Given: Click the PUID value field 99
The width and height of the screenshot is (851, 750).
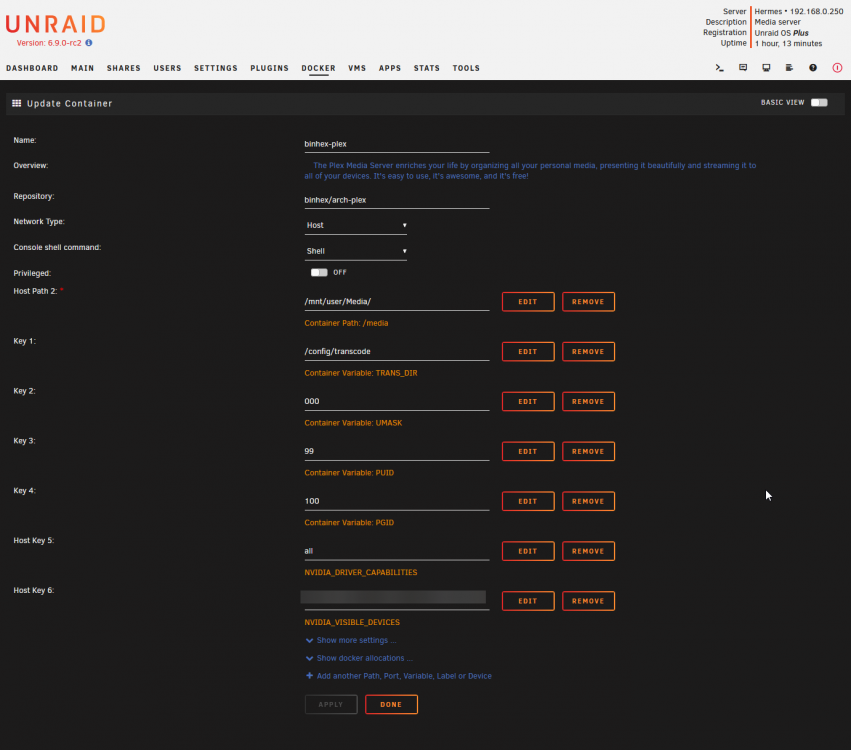Looking at the screenshot, I should coord(397,452).
